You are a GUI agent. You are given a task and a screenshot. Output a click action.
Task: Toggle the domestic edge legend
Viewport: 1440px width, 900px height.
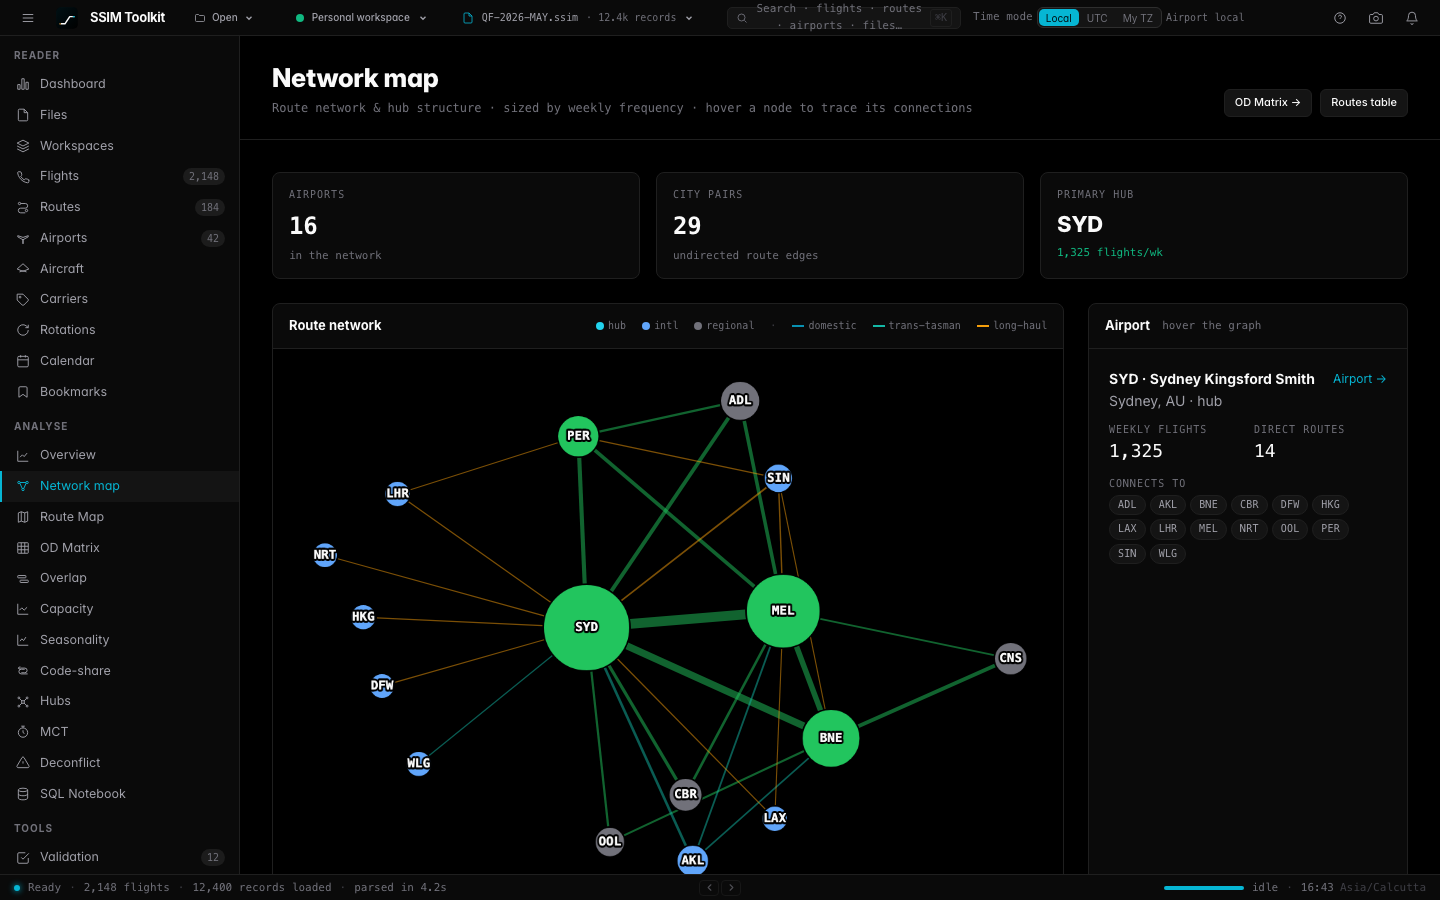tap(824, 326)
